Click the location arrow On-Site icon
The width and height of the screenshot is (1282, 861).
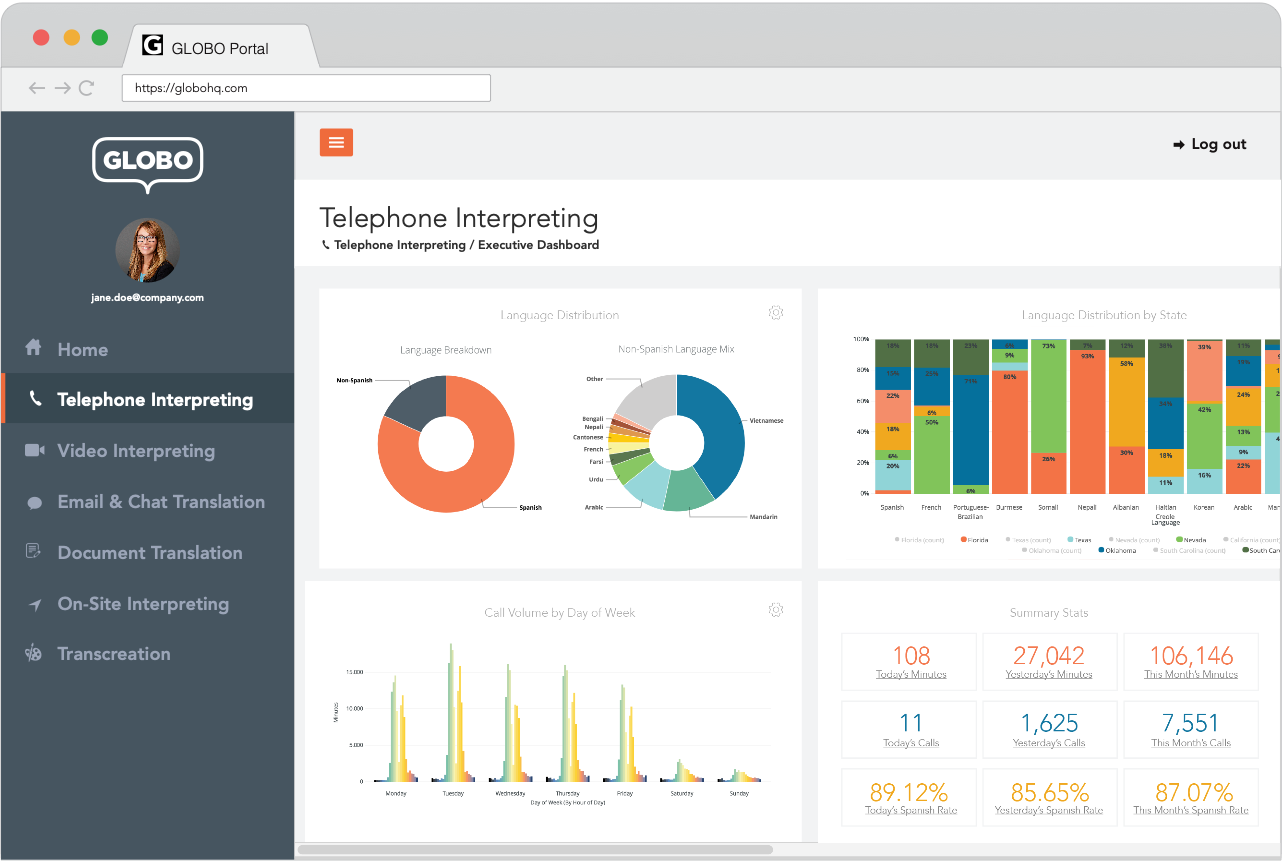[35, 605]
